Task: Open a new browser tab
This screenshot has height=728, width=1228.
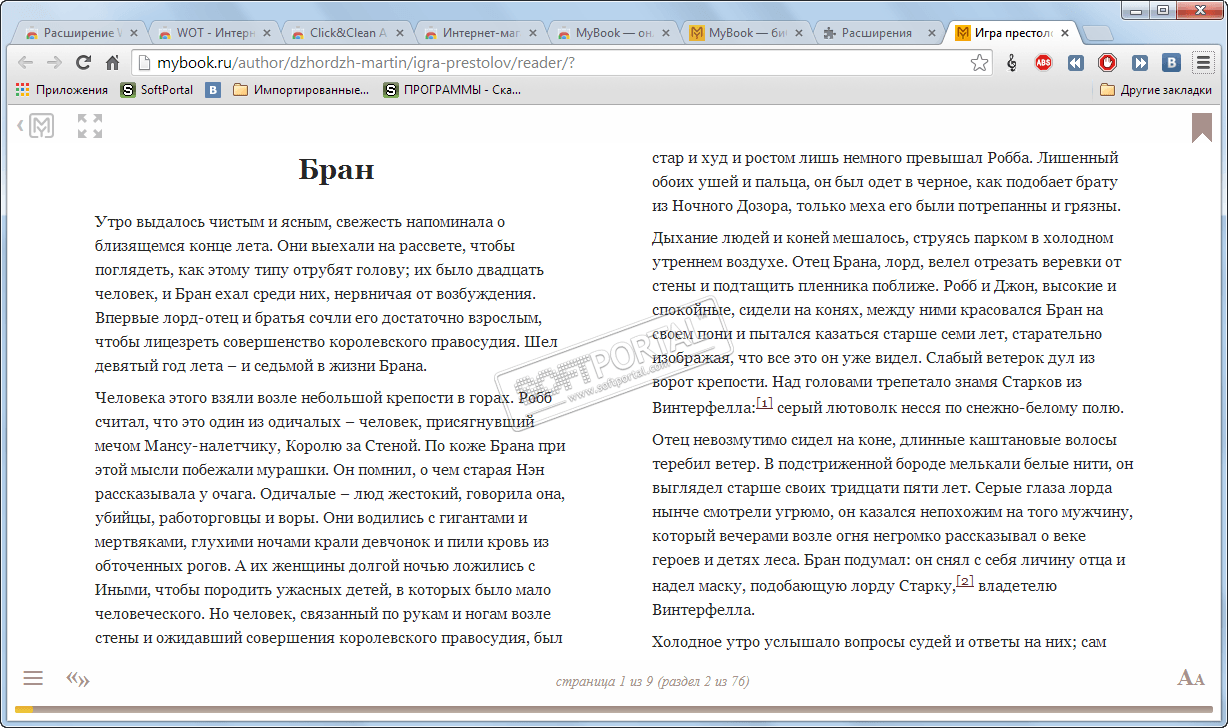Action: [1097, 34]
